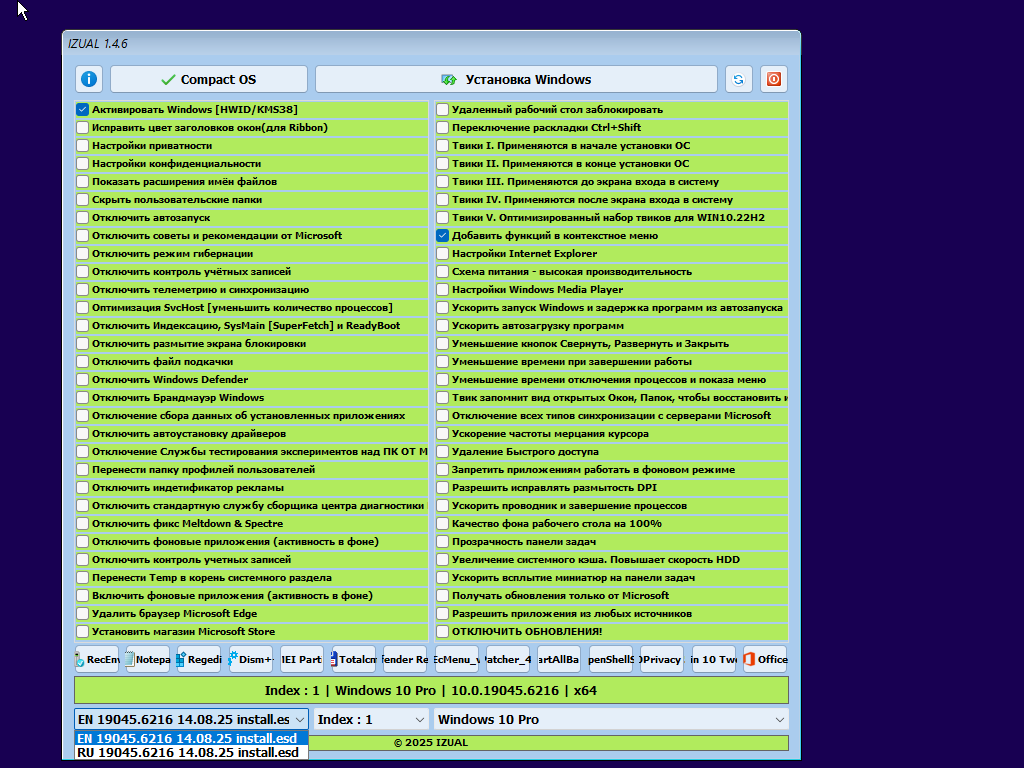Select EN 19045.6216 install.esd list entry

coord(191,739)
